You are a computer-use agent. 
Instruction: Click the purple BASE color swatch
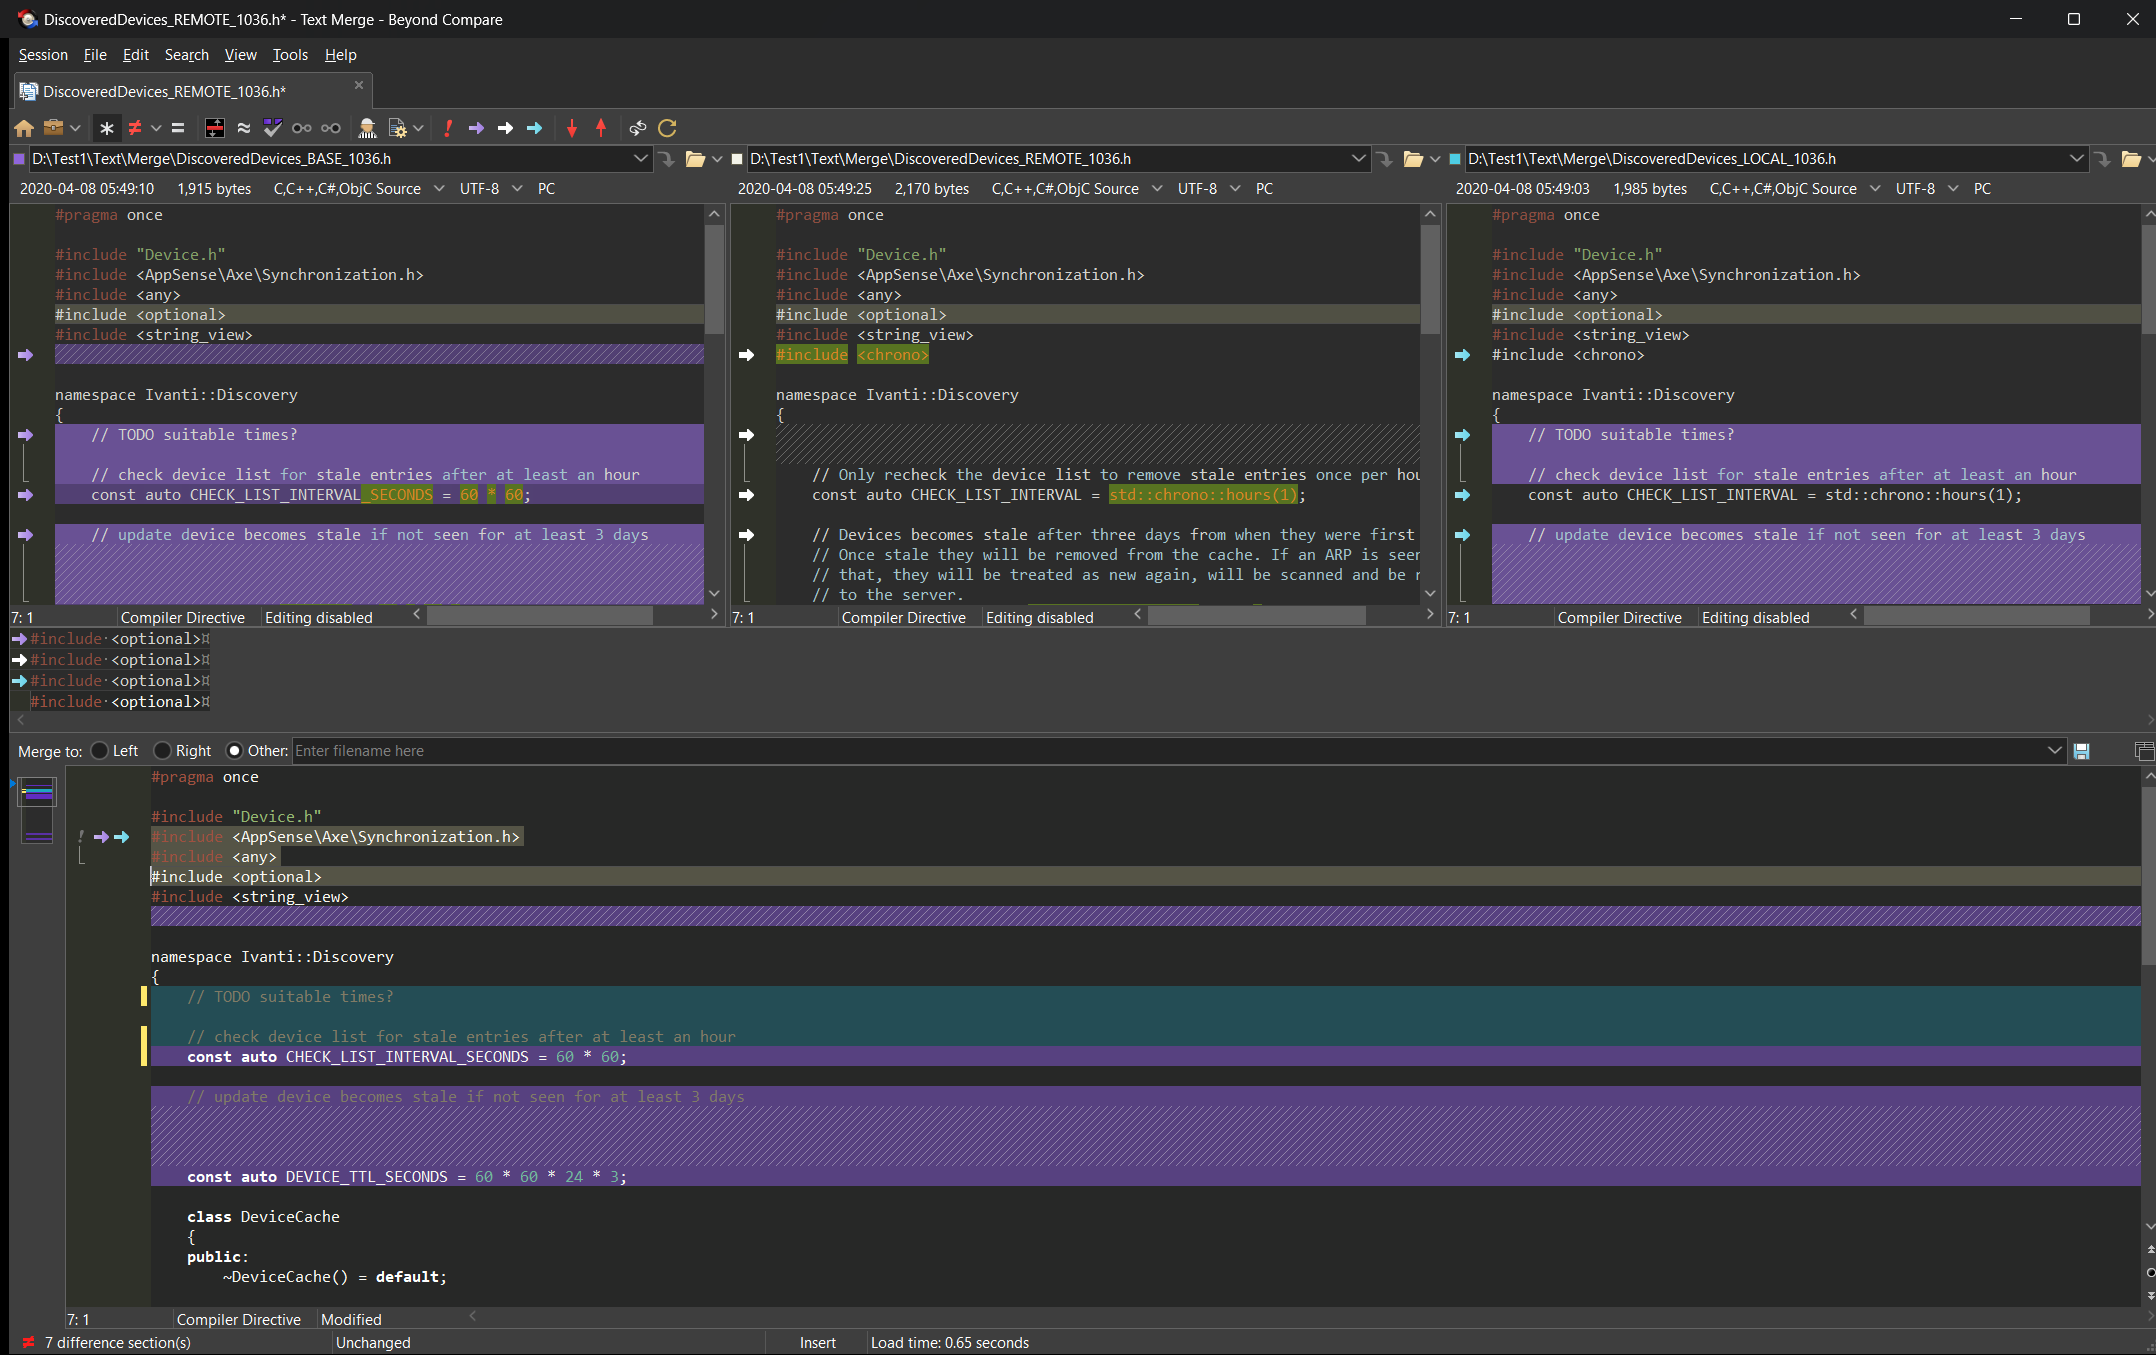[19, 158]
